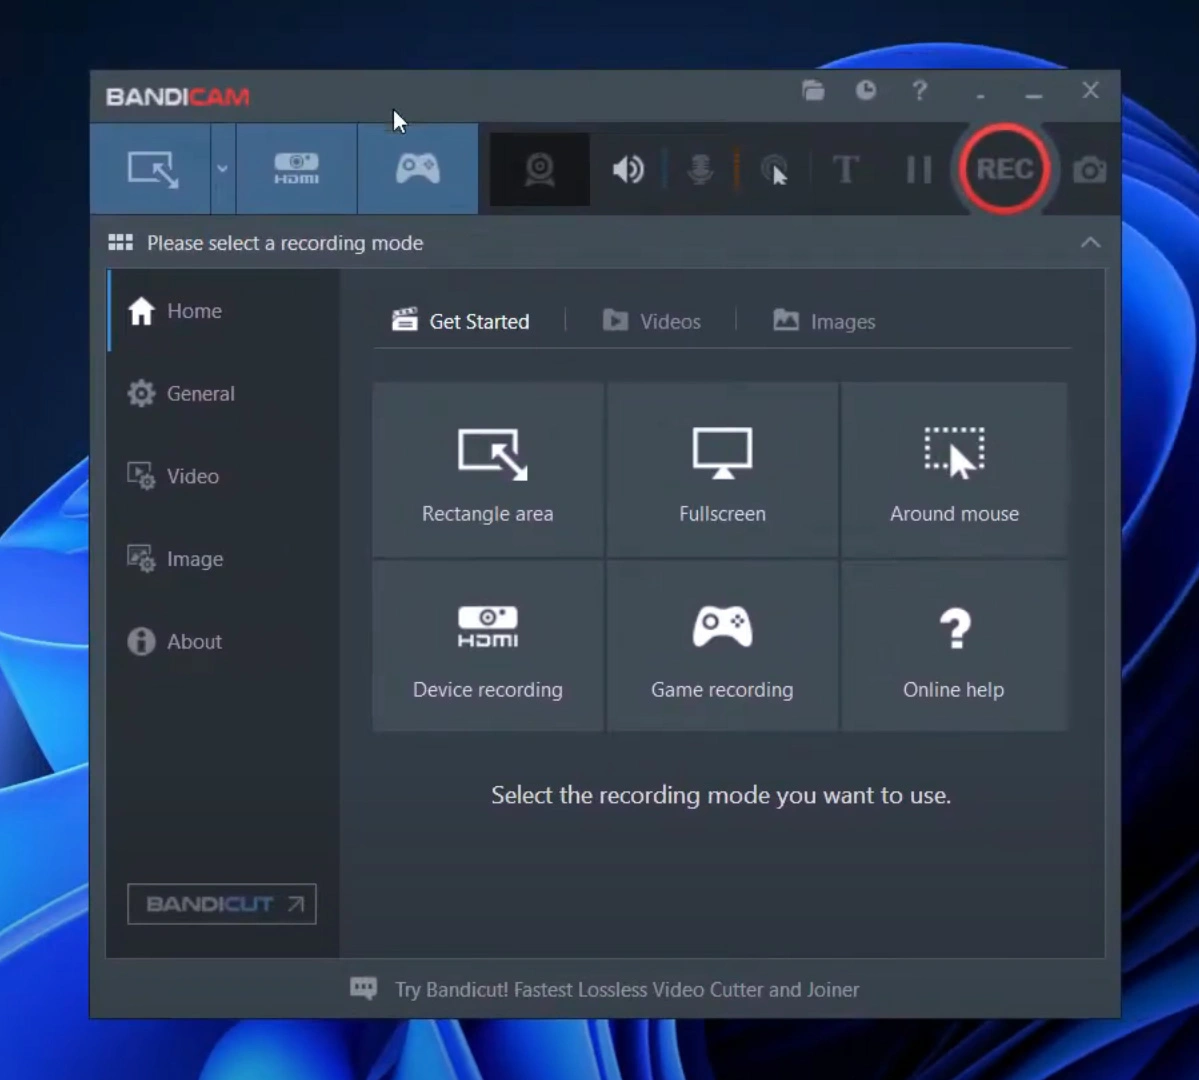The height and width of the screenshot is (1080, 1199).
Task: Open Device recording HDMI tile
Action: click(x=488, y=646)
